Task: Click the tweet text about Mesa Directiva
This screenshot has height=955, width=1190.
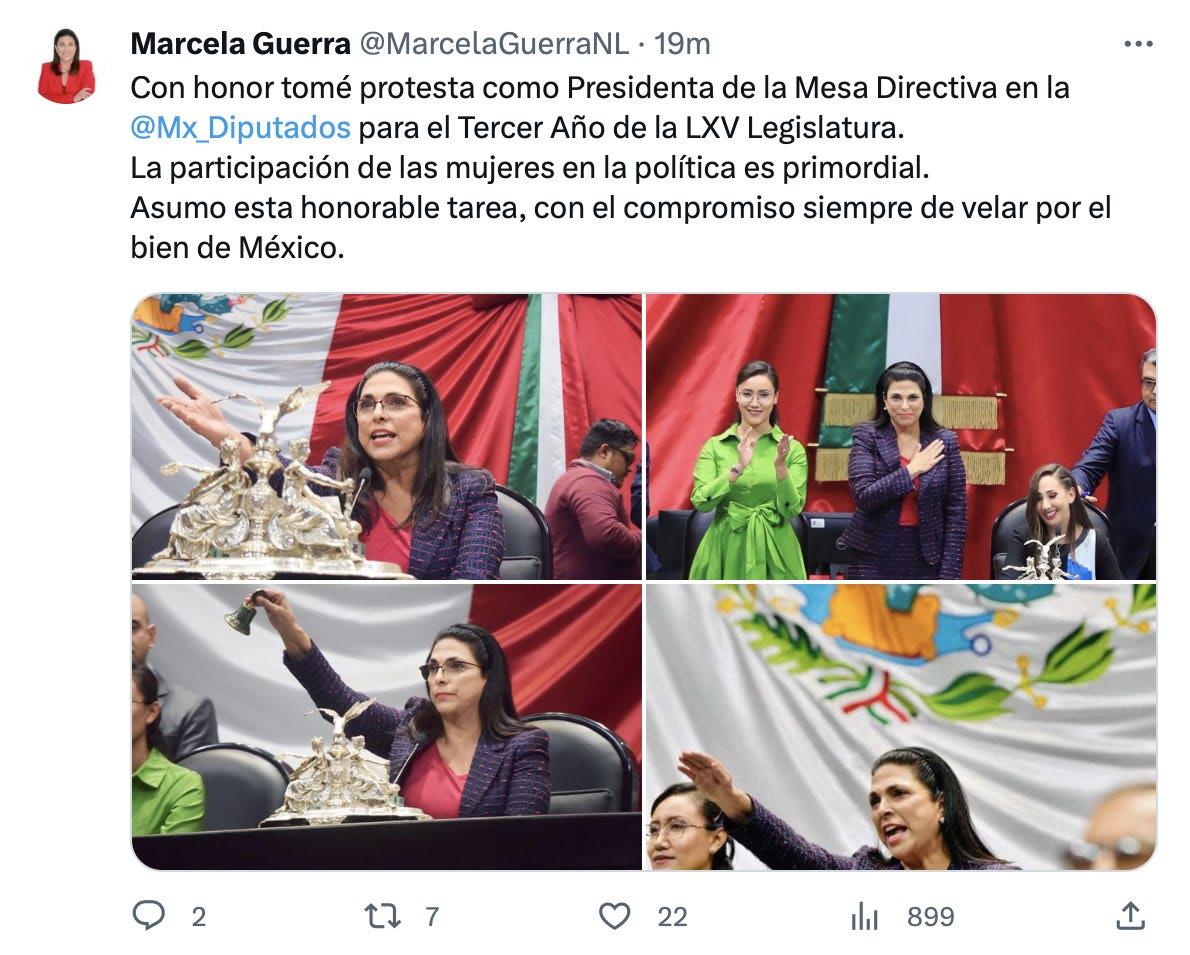Action: coord(621,167)
